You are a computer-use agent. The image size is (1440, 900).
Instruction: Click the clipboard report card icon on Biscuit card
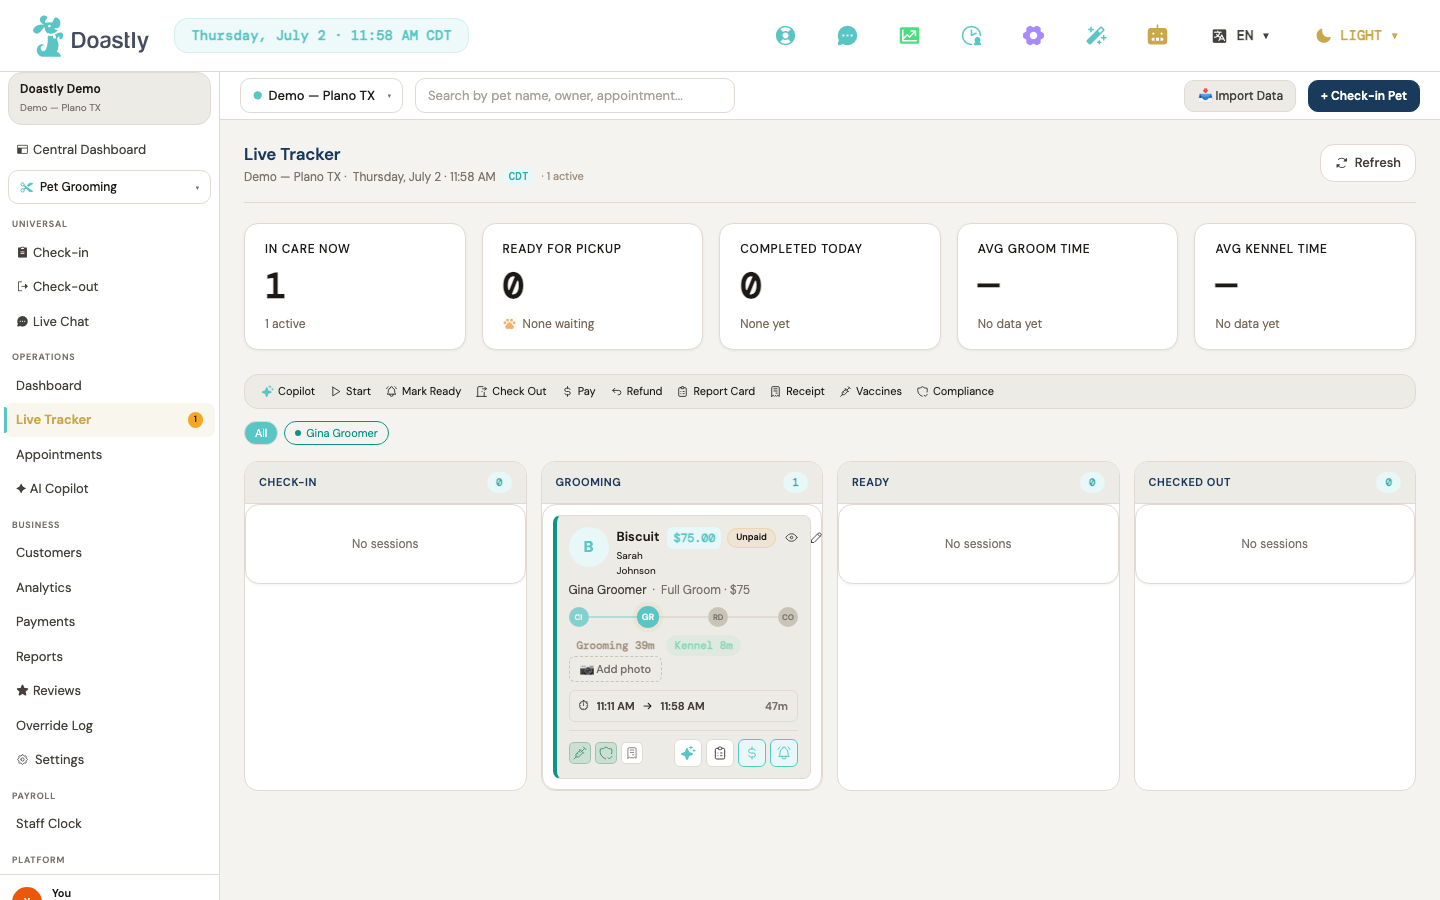[720, 753]
